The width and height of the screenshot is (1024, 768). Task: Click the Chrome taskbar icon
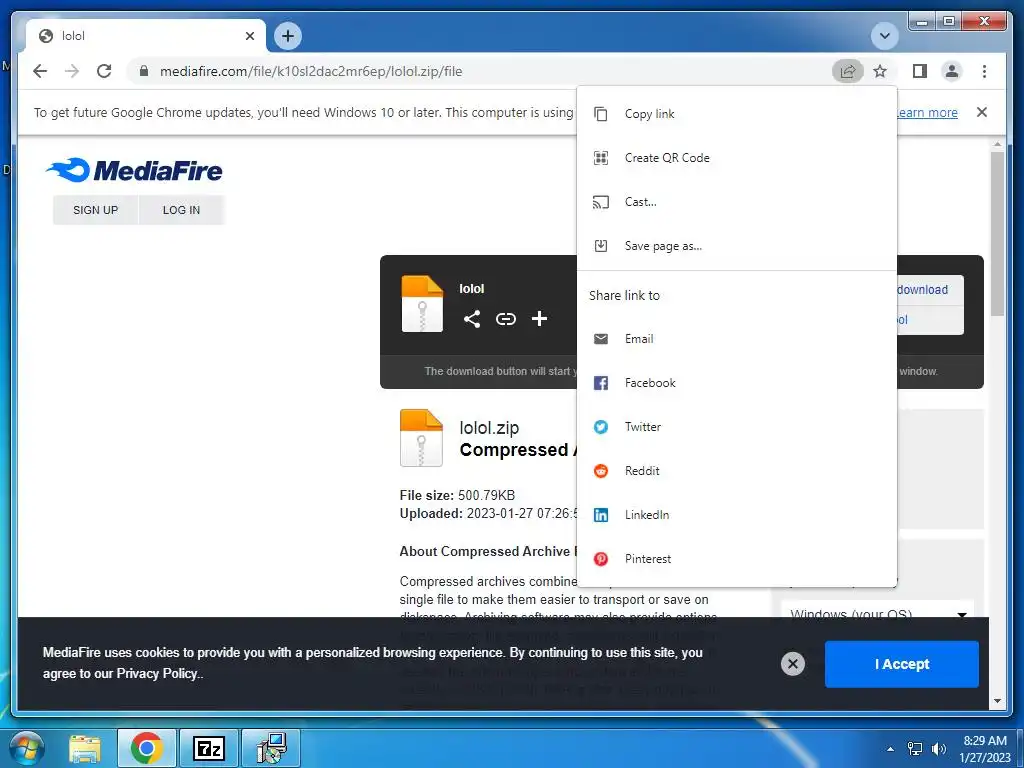click(146, 748)
